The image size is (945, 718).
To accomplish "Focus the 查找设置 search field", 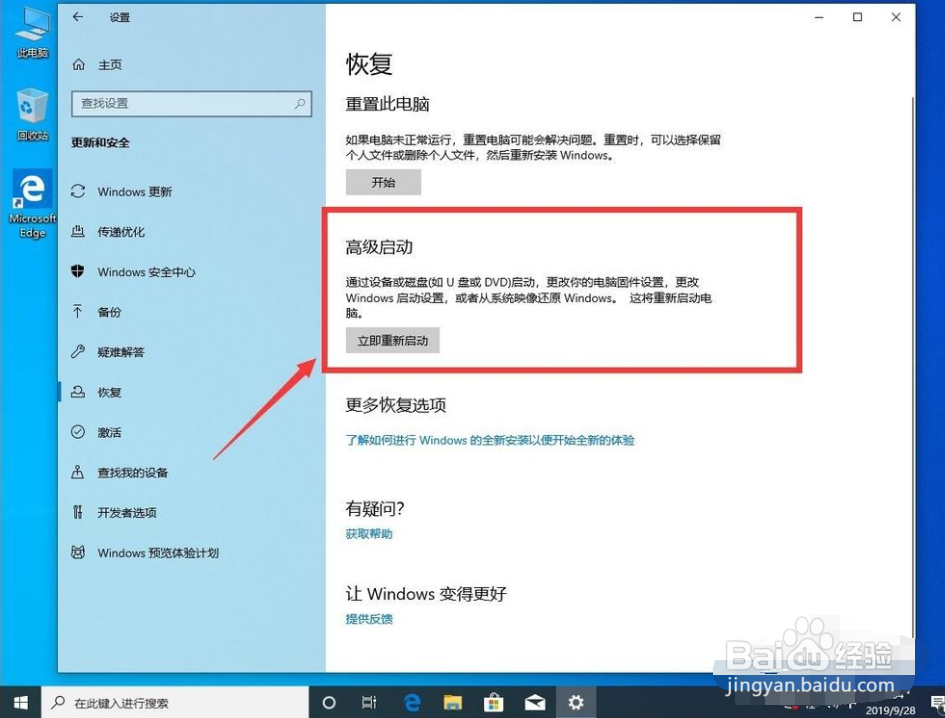I will point(191,104).
